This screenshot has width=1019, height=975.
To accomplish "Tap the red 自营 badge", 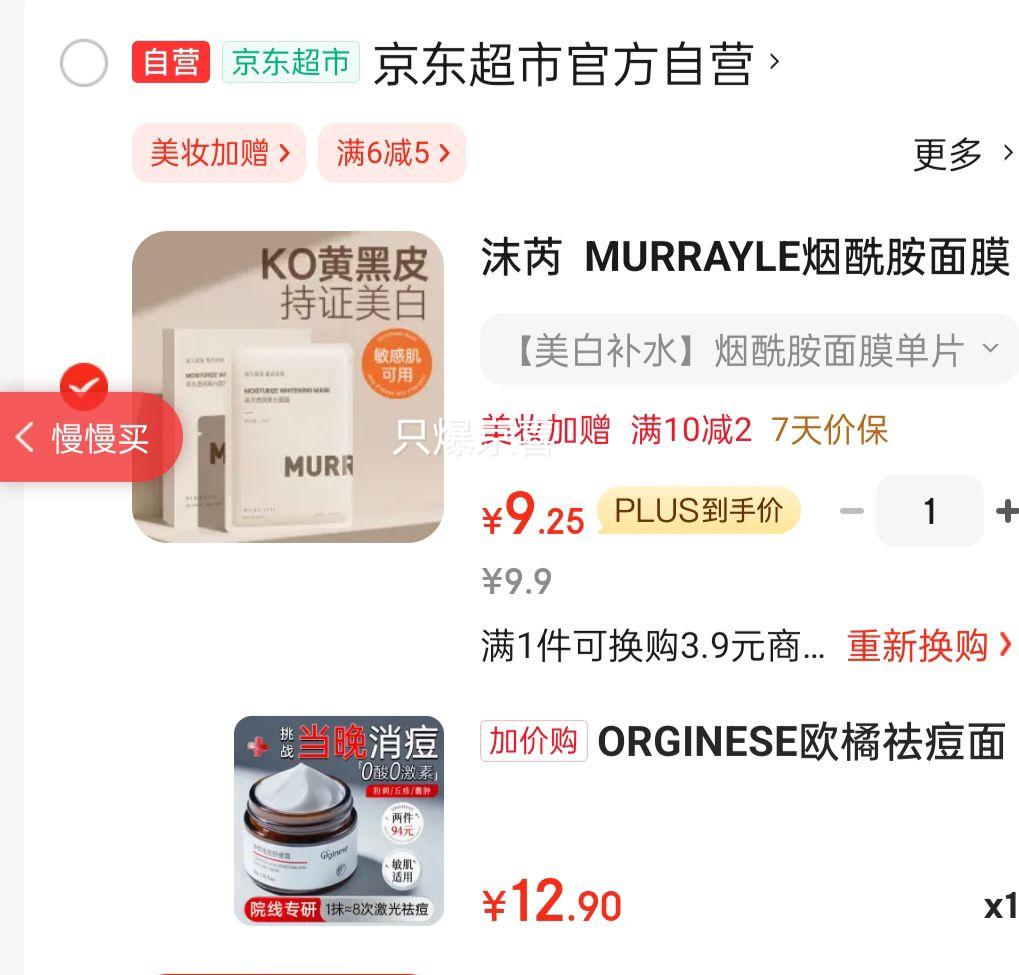I will 171,62.
